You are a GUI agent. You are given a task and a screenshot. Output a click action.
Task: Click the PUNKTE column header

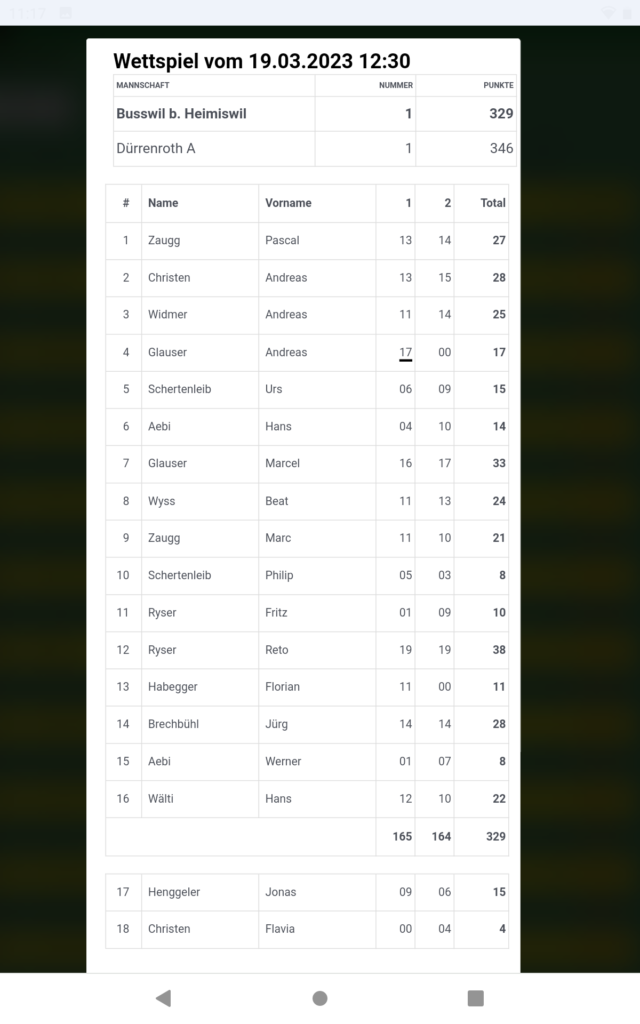(x=498, y=86)
